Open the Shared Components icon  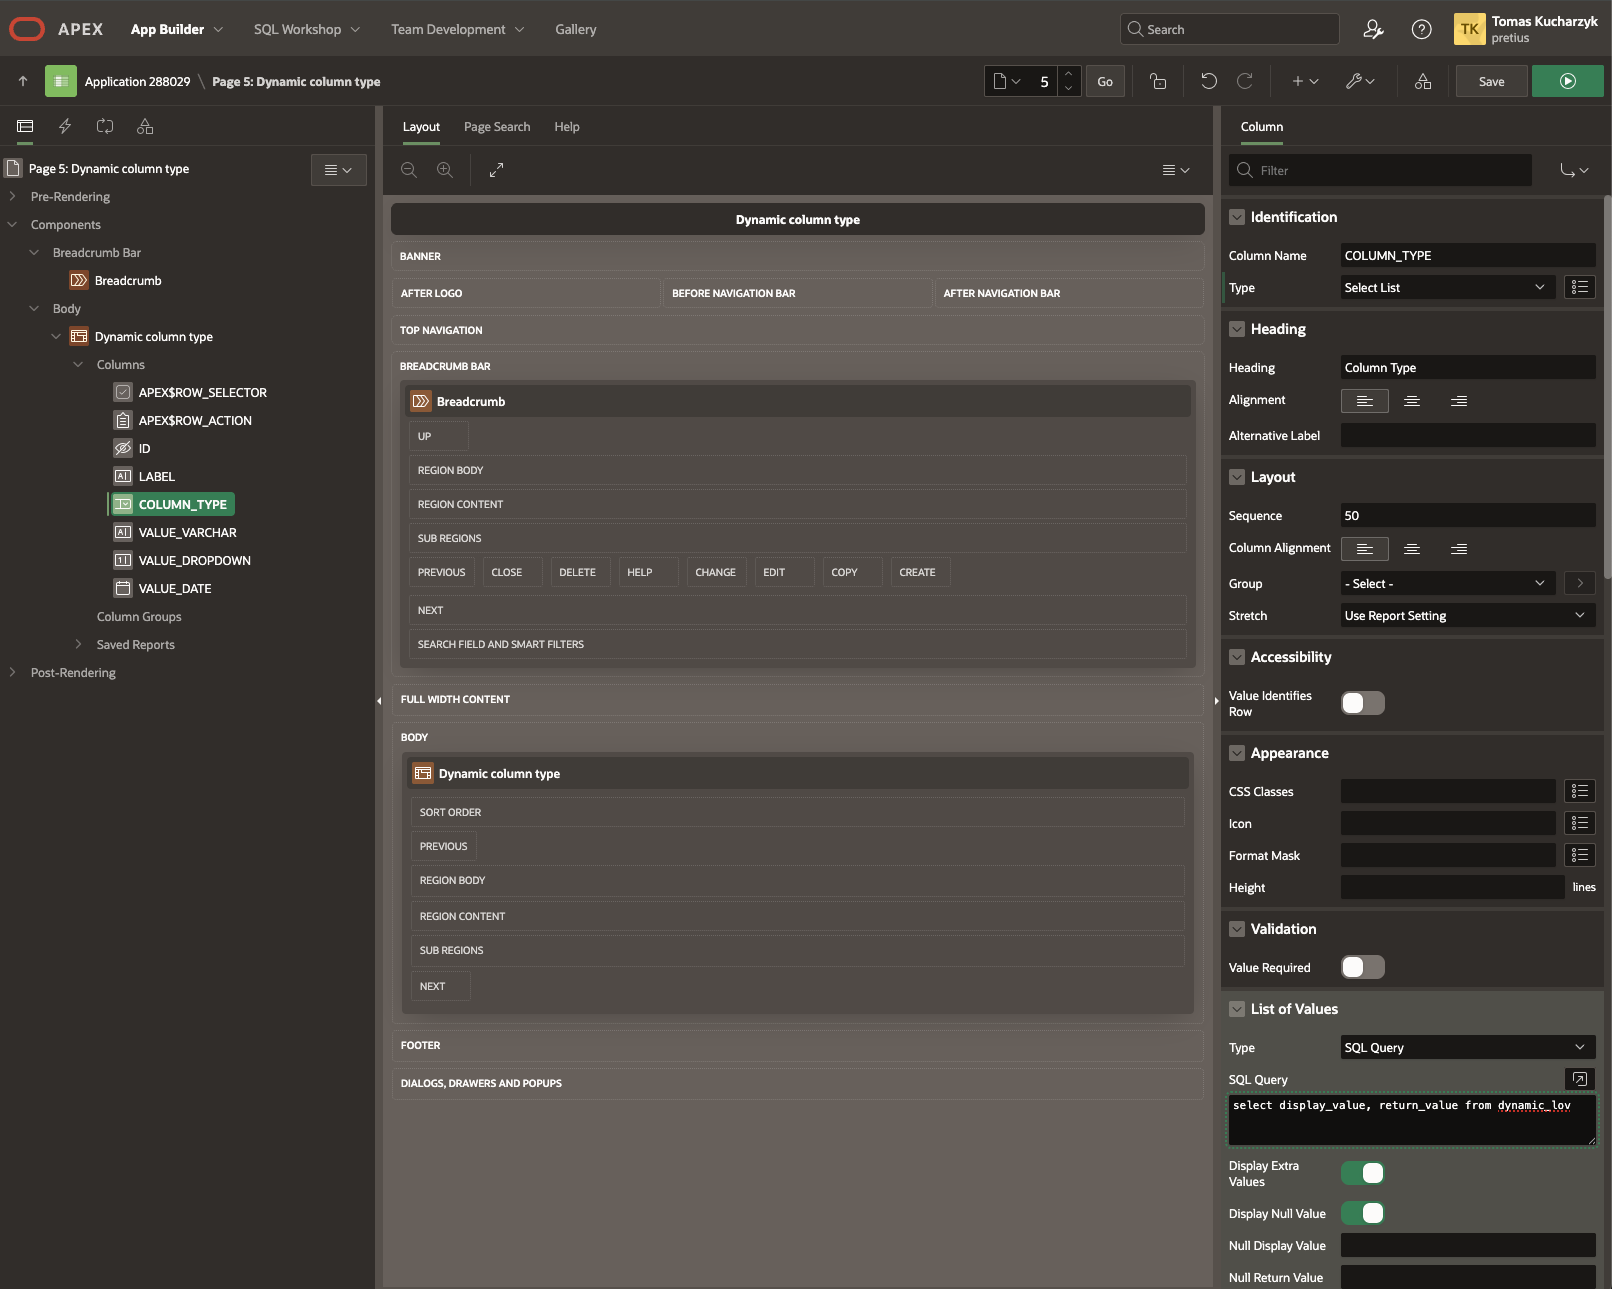point(1422,81)
